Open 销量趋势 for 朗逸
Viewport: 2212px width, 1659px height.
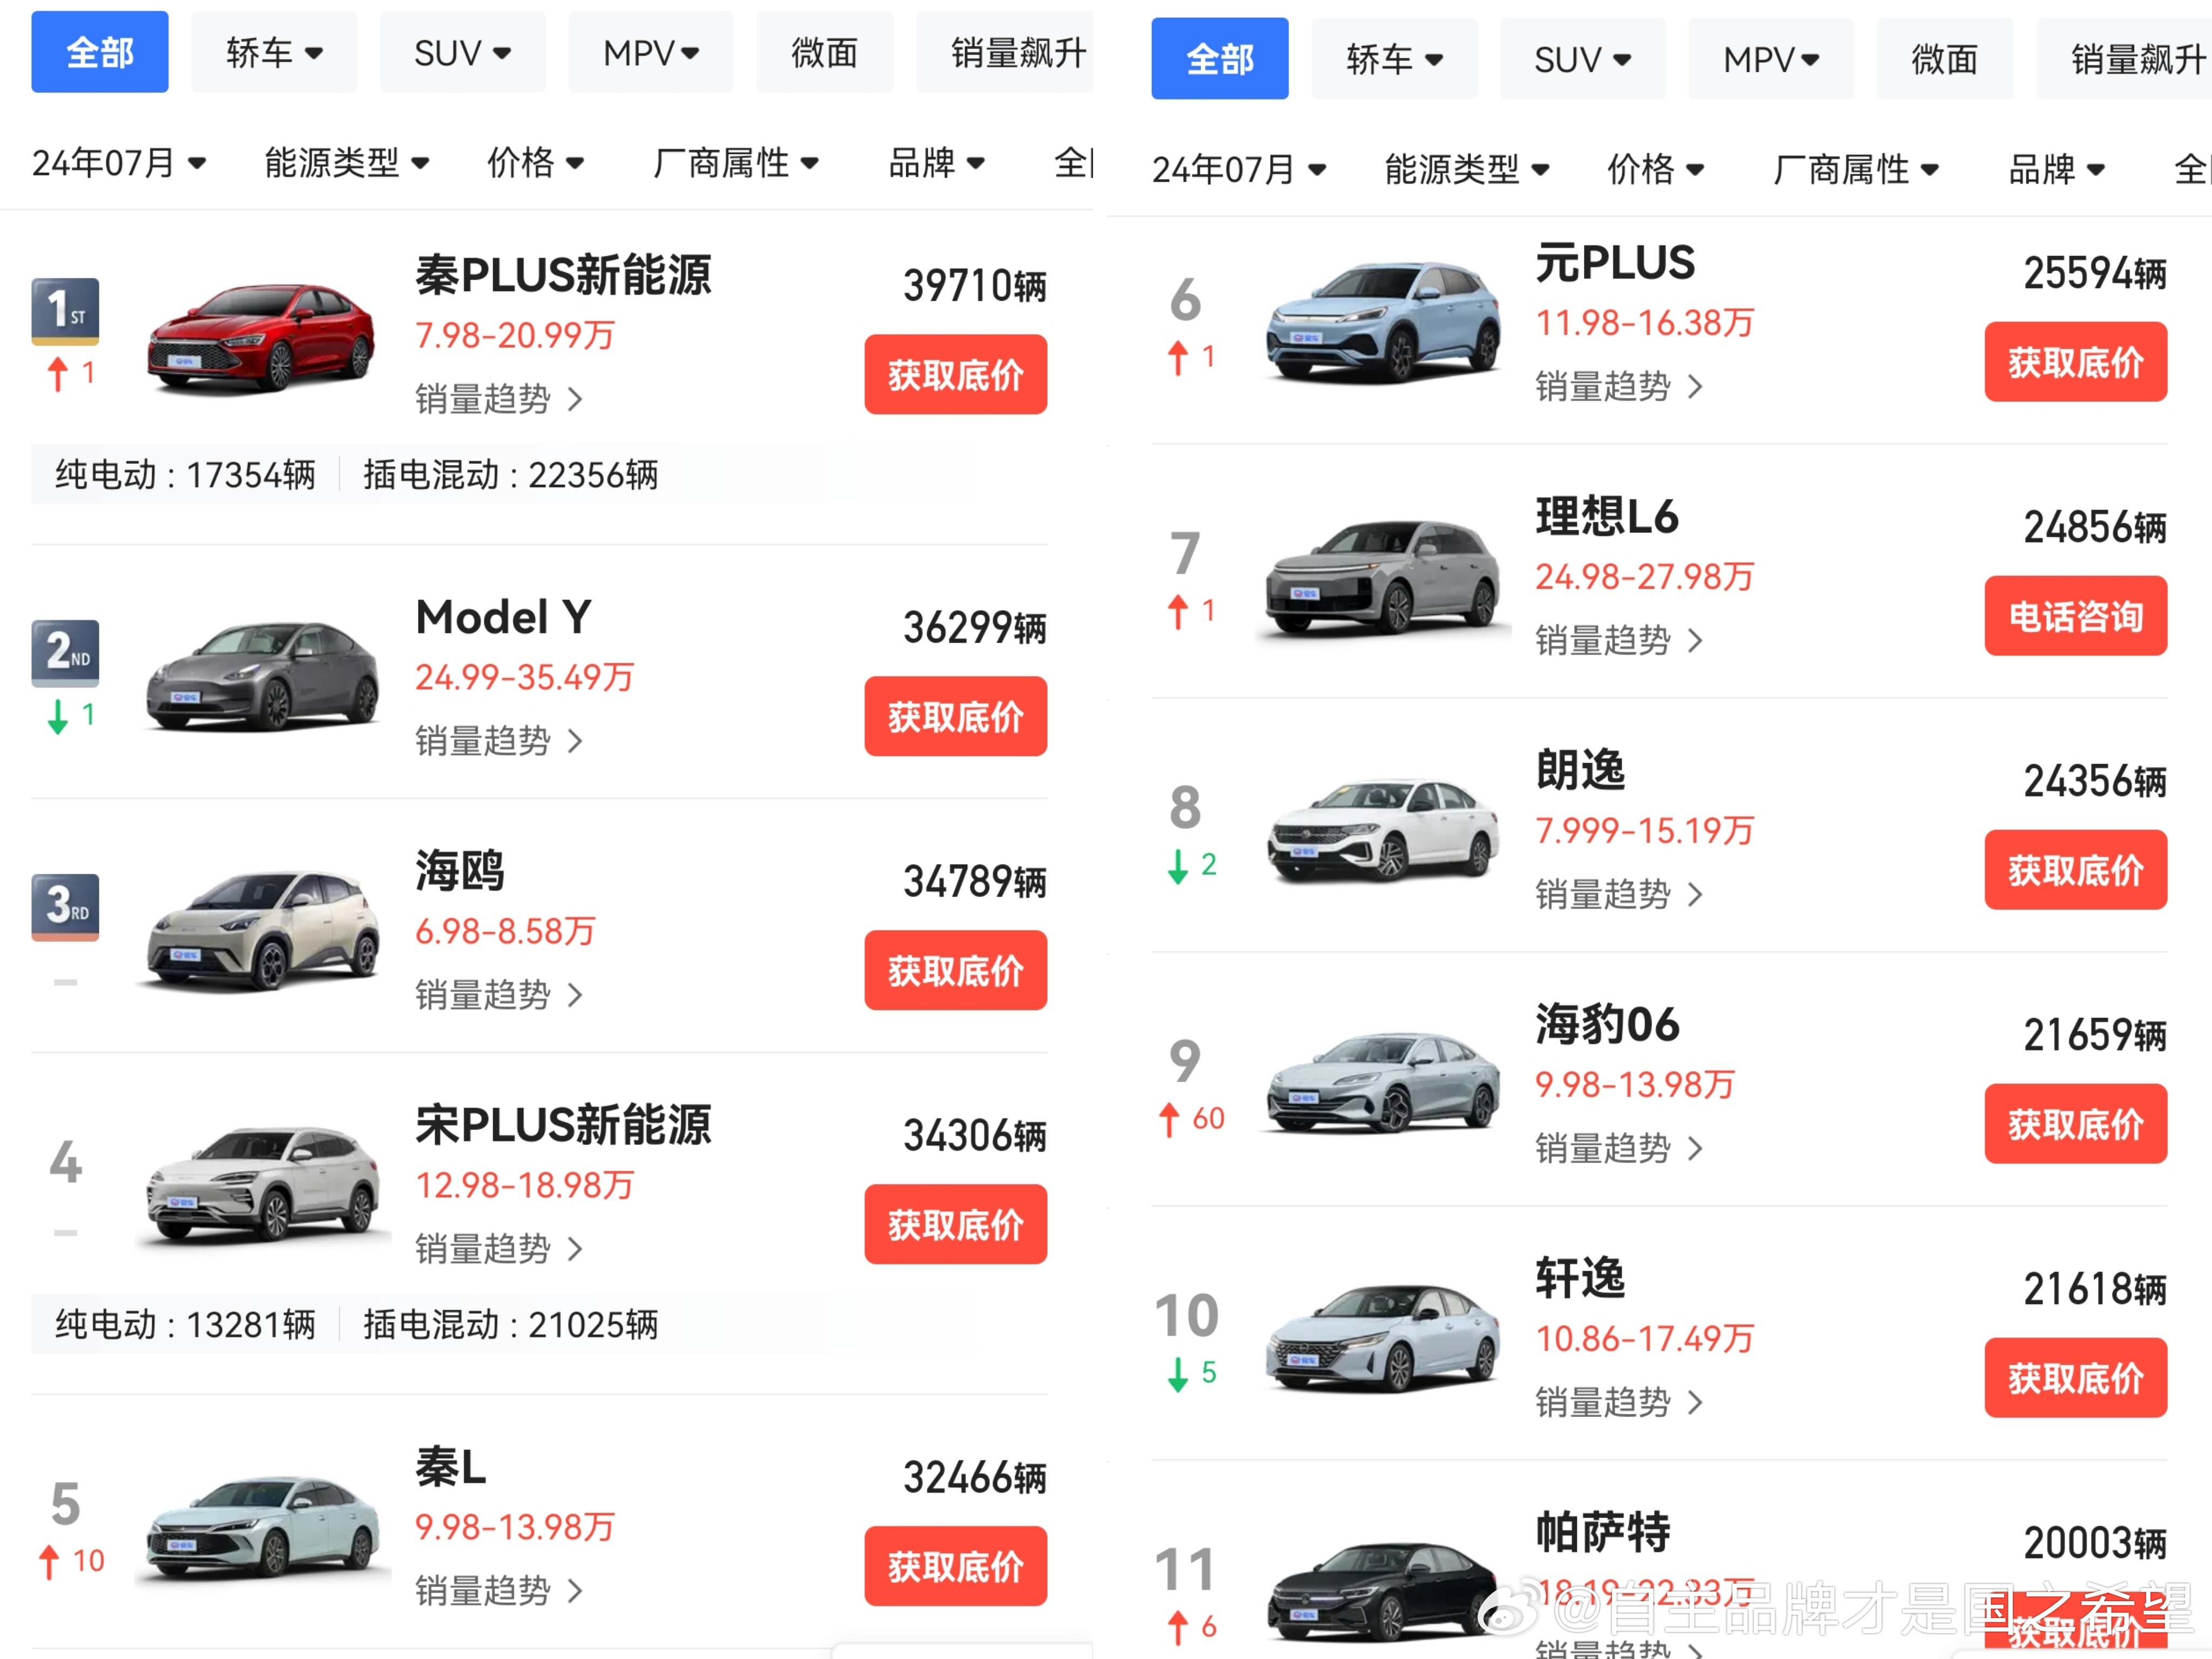coord(1619,894)
